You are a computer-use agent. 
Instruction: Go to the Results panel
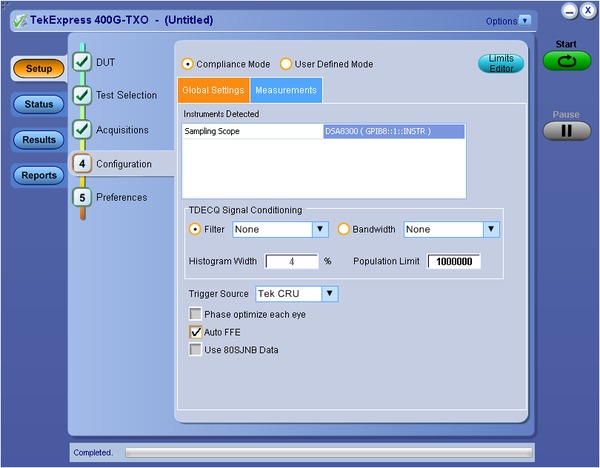coord(39,140)
